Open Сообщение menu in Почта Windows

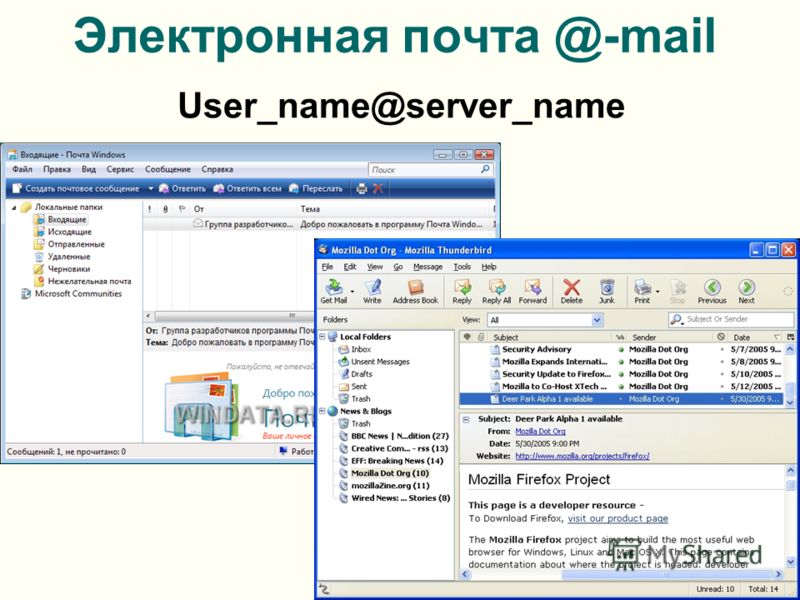[x=167, y=169]
